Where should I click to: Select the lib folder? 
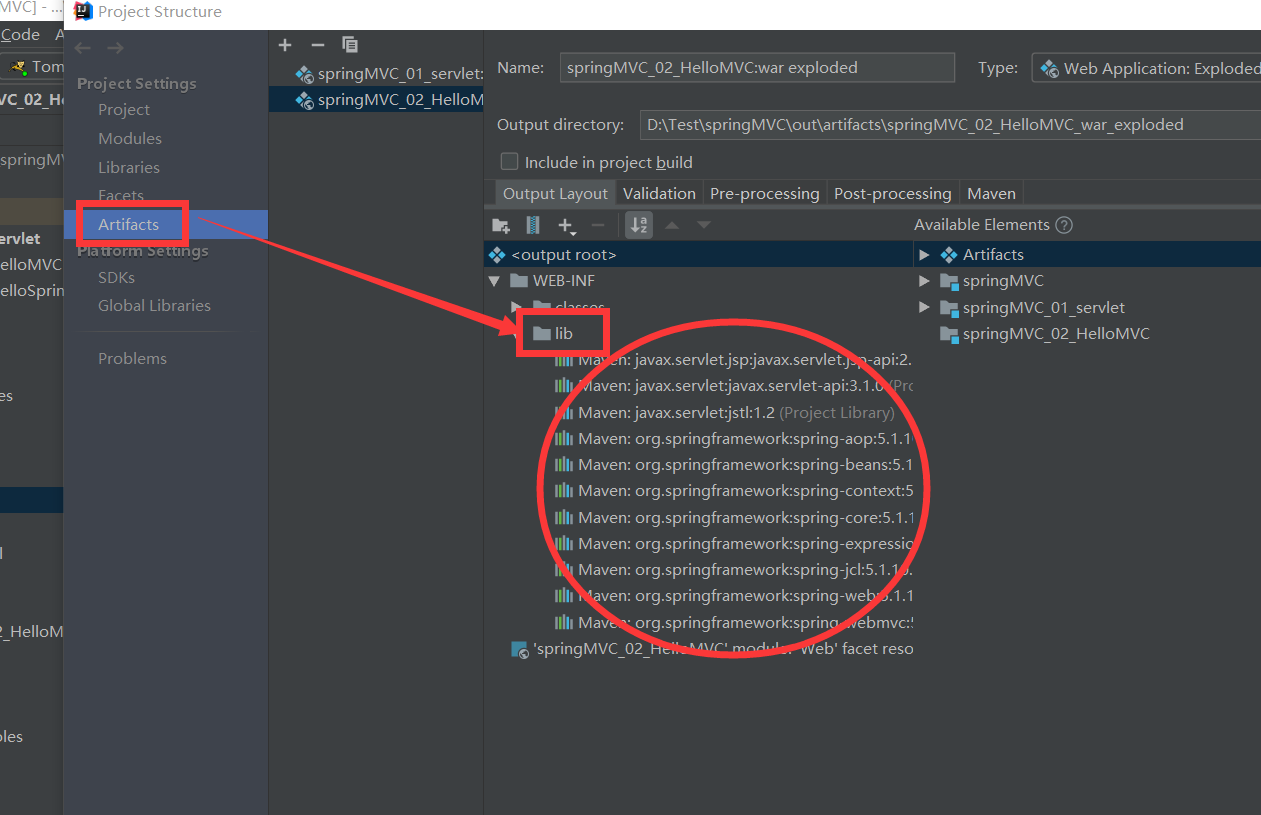click(563, 333)
